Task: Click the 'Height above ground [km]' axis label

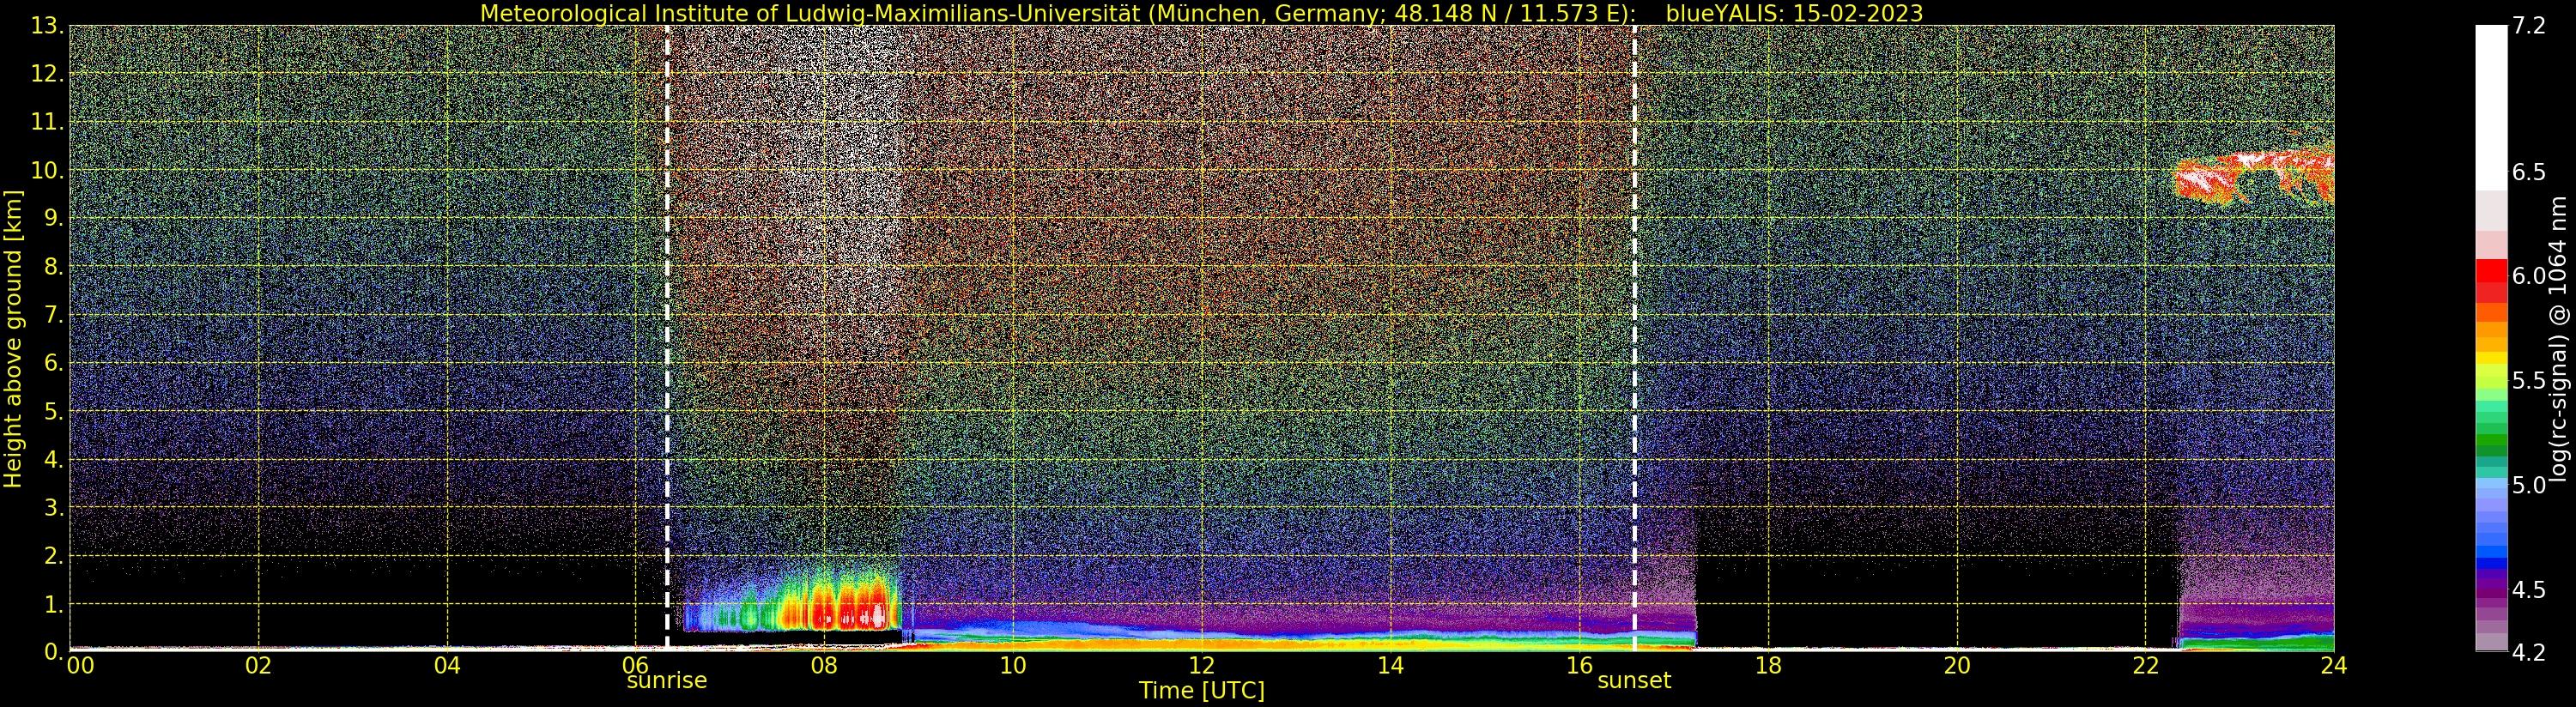Action: 13,339
